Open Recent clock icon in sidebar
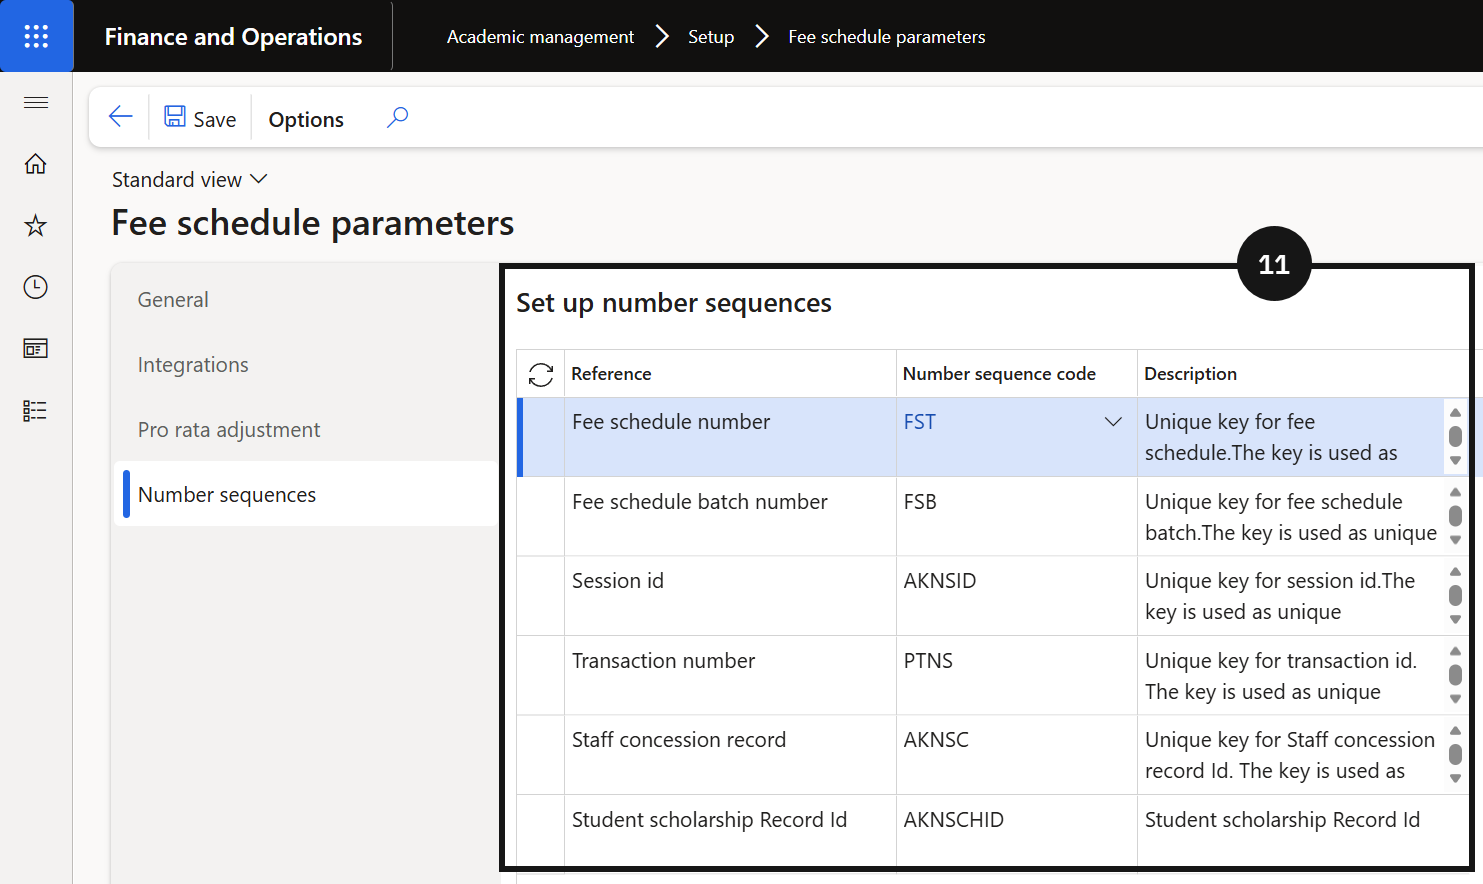This screenshot has width=1483, height=884. pyautogui.click(x=36, y=288)
